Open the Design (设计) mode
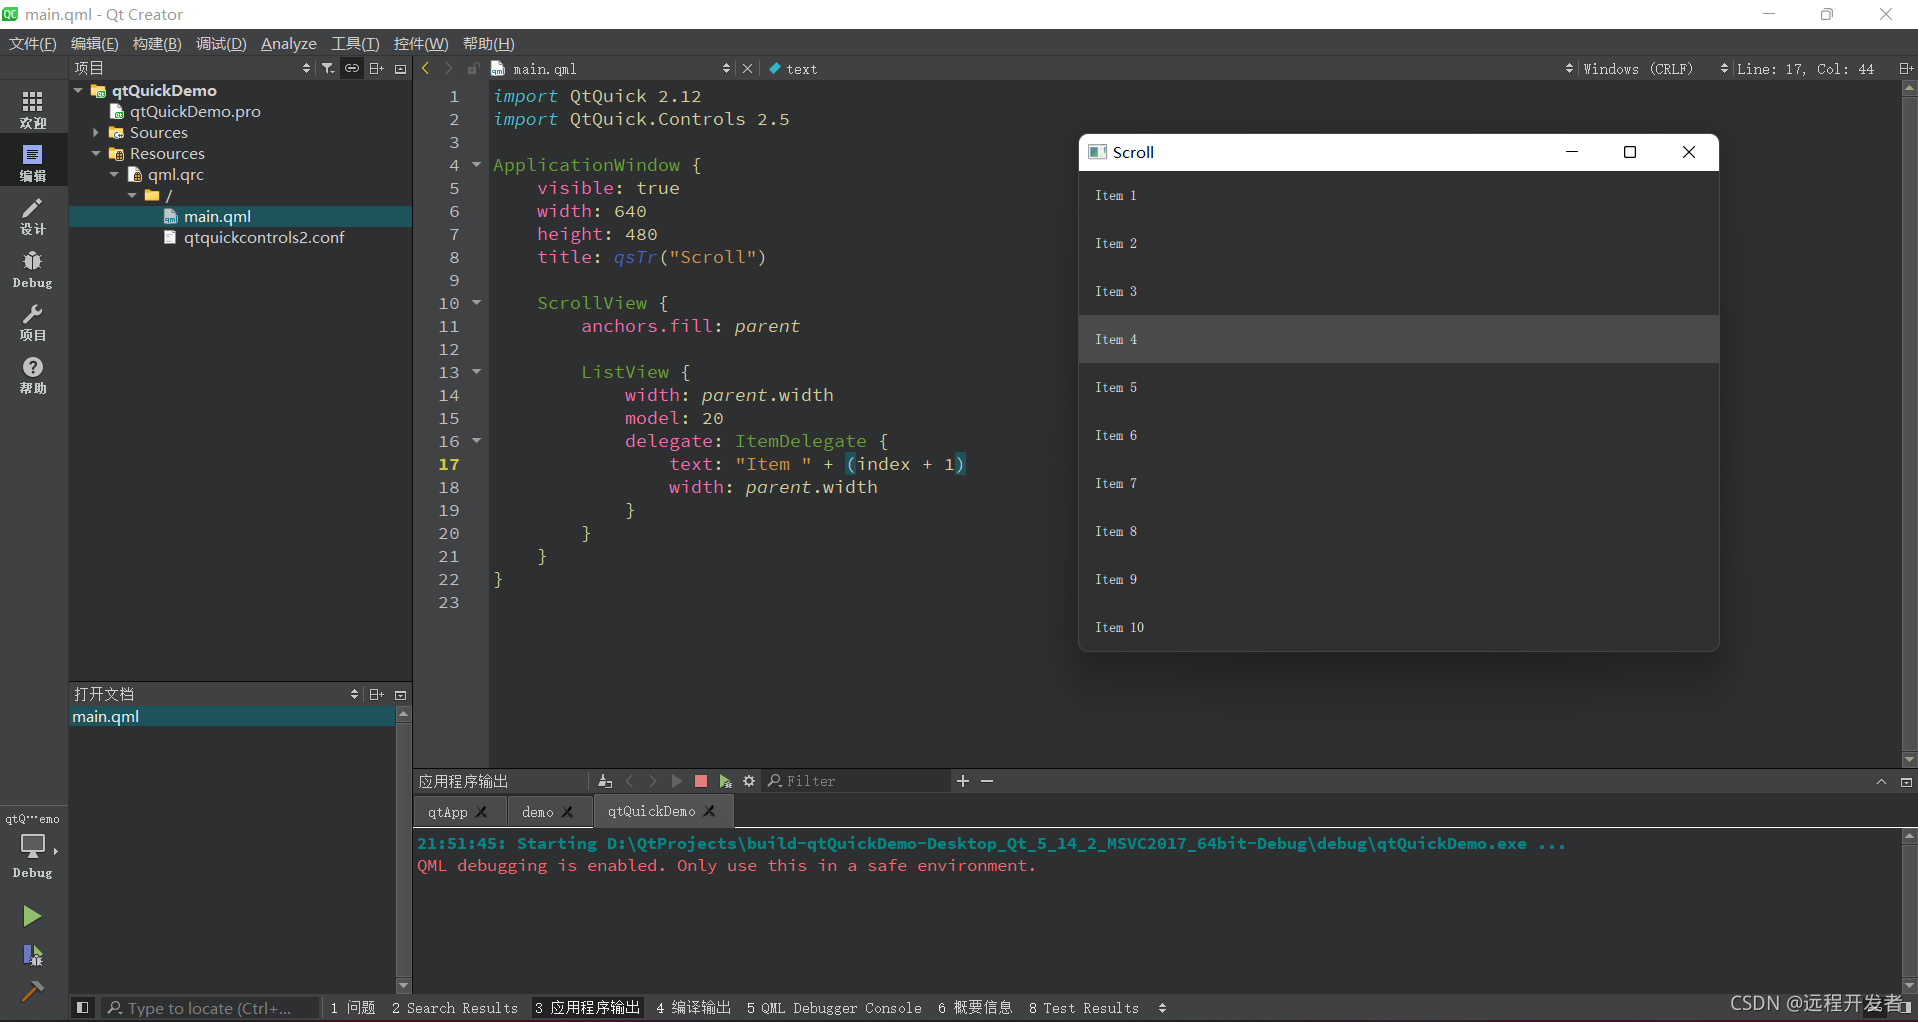The image size is (1918, 1022). click(33, 216)
